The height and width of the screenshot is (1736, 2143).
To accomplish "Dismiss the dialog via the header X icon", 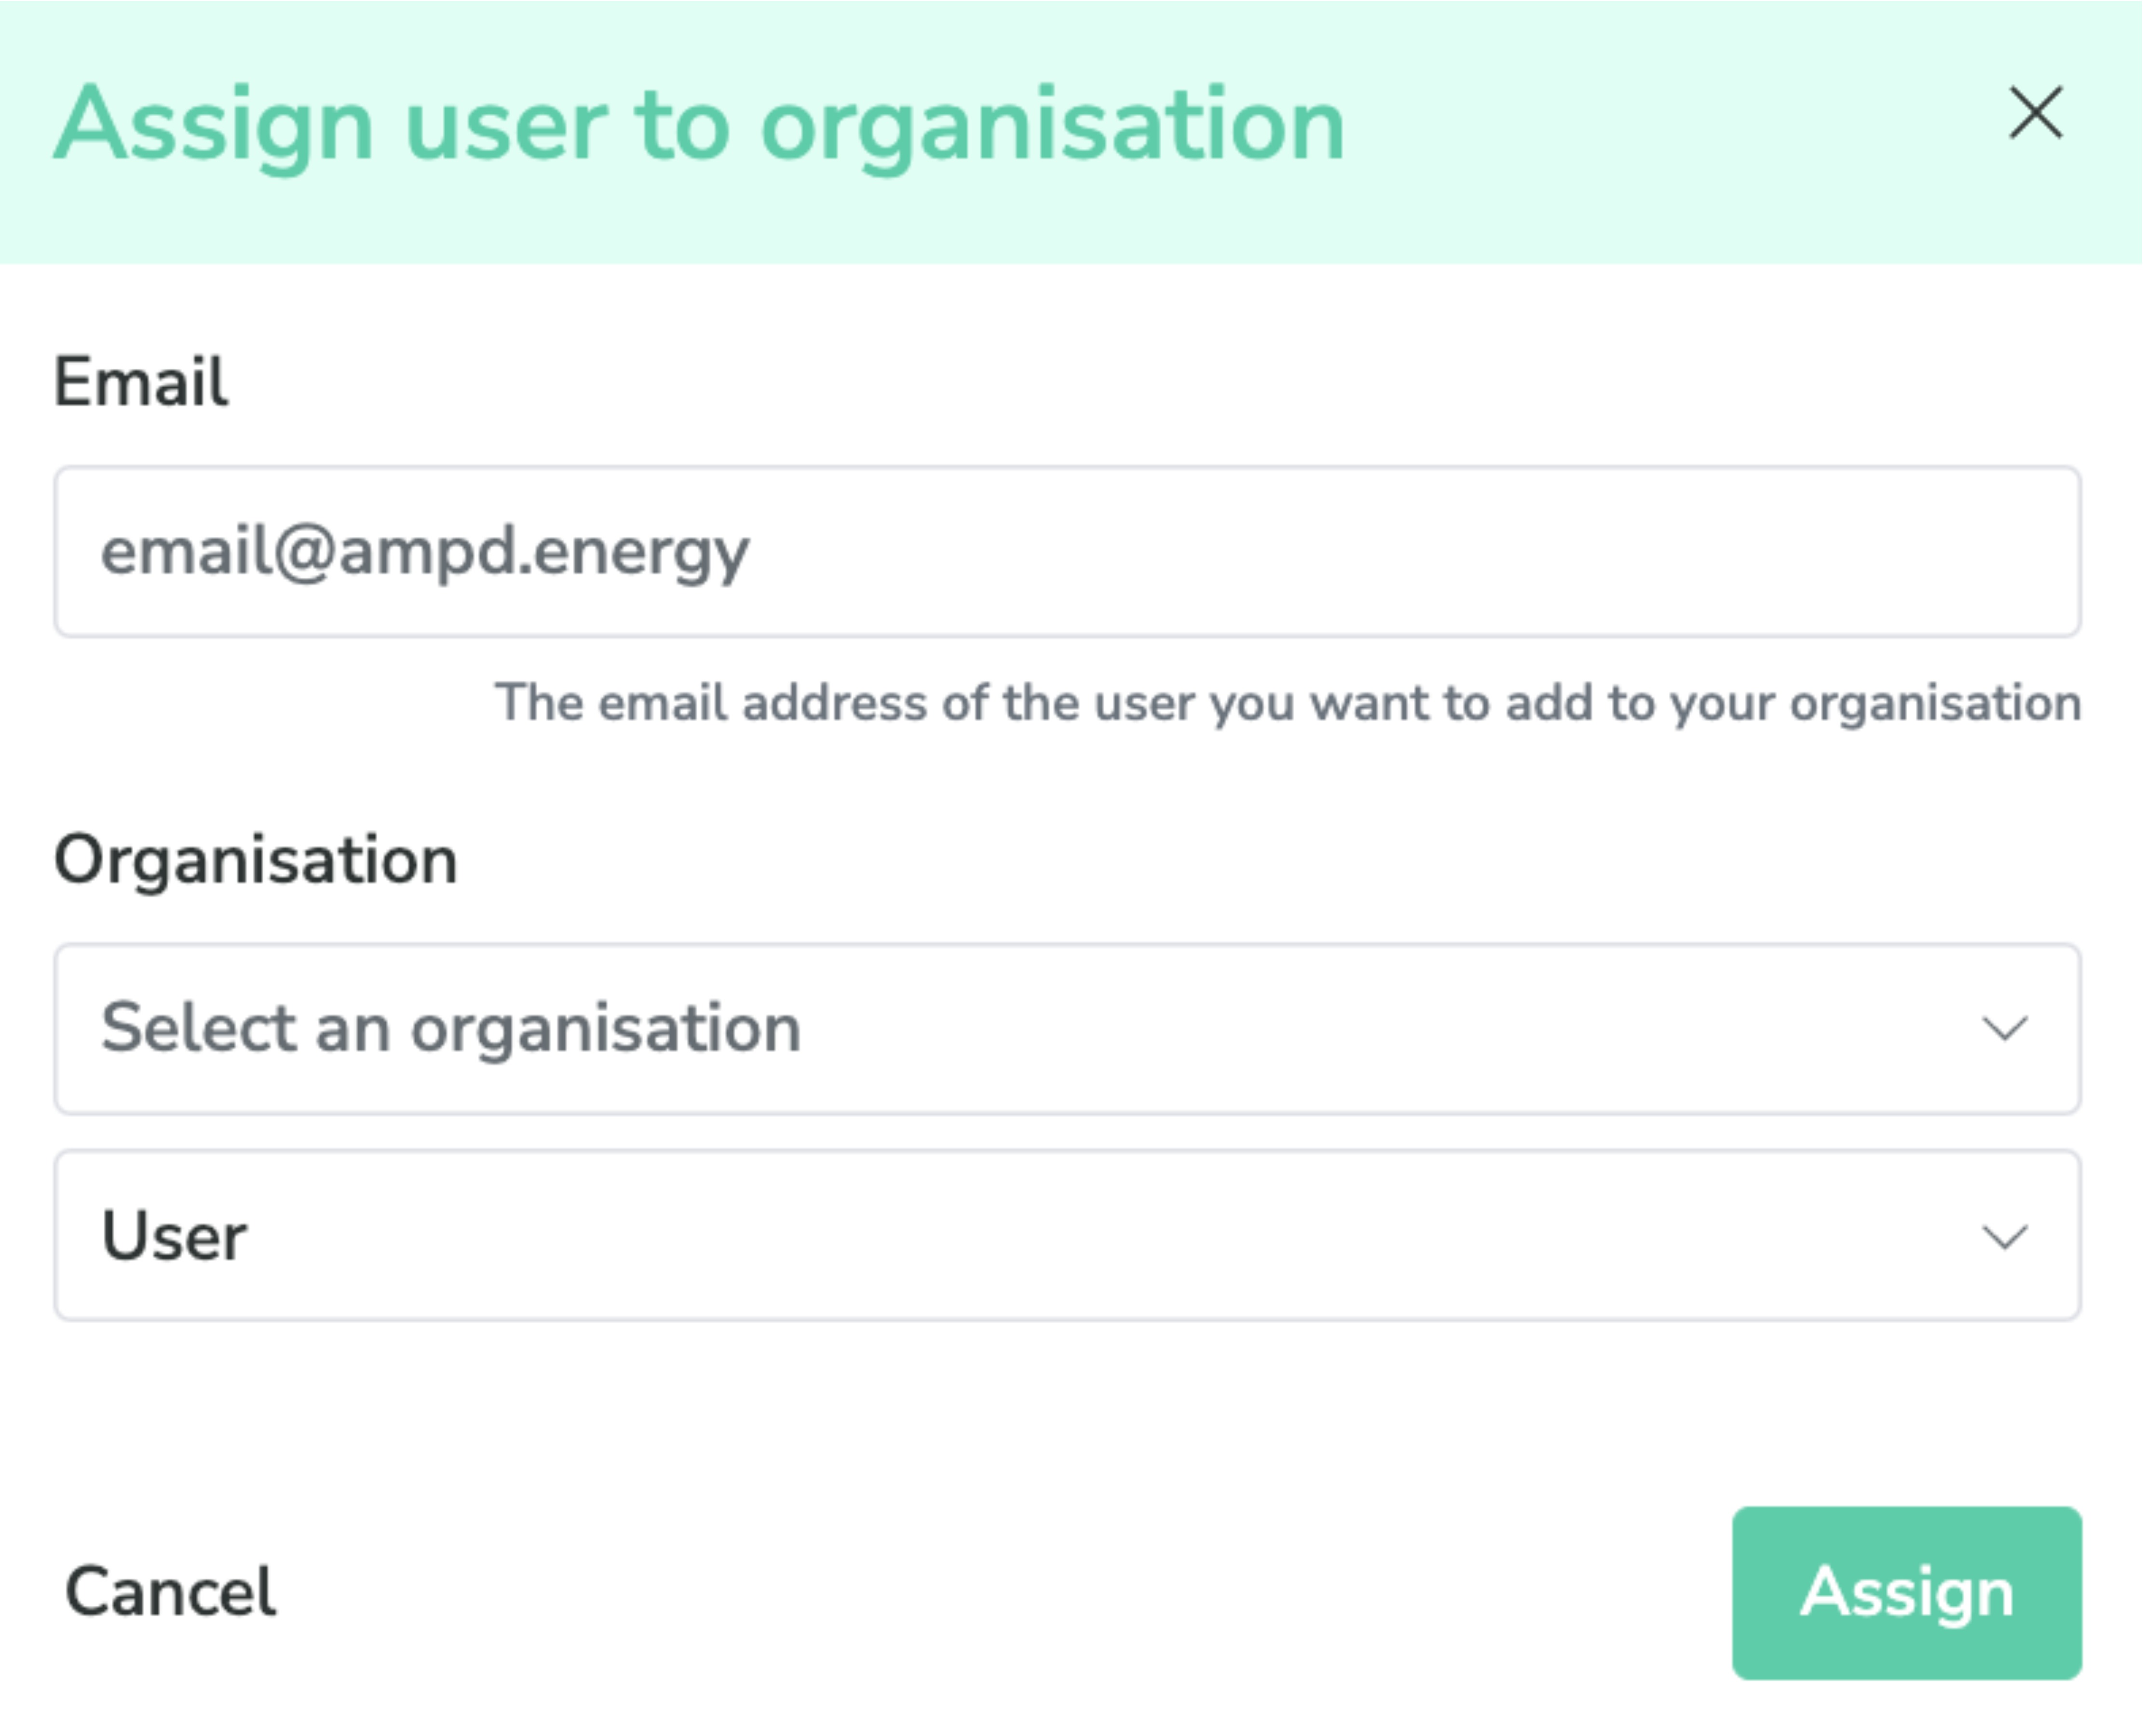I will coord(2036,112).
